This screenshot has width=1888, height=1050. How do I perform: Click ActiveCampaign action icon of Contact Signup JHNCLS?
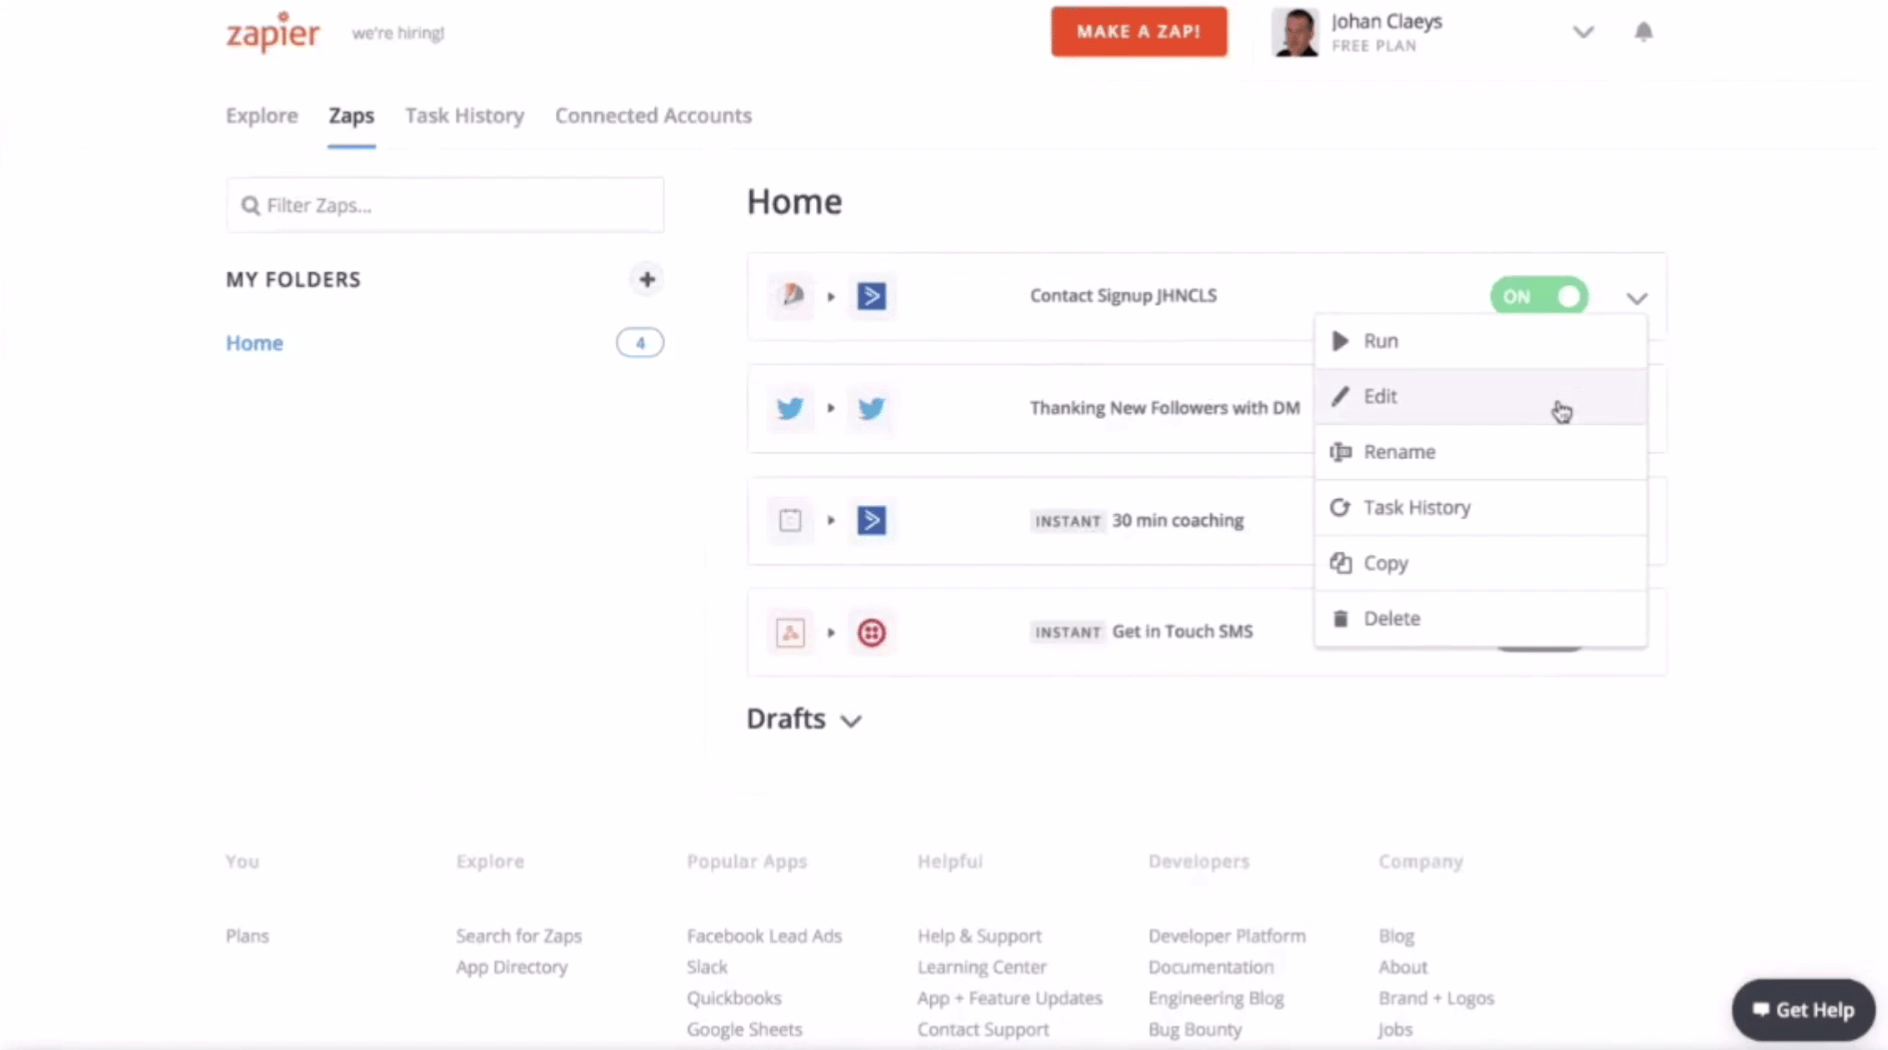pyautogui.click(x=871, y=296)
